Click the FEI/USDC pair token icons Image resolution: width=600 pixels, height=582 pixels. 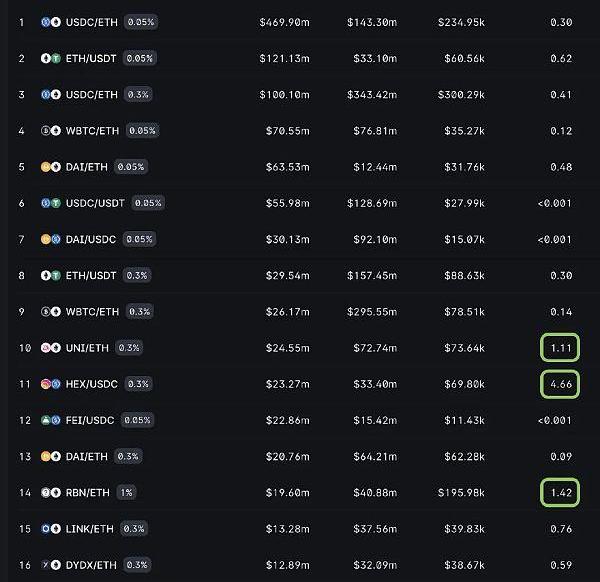pos(49,420)
